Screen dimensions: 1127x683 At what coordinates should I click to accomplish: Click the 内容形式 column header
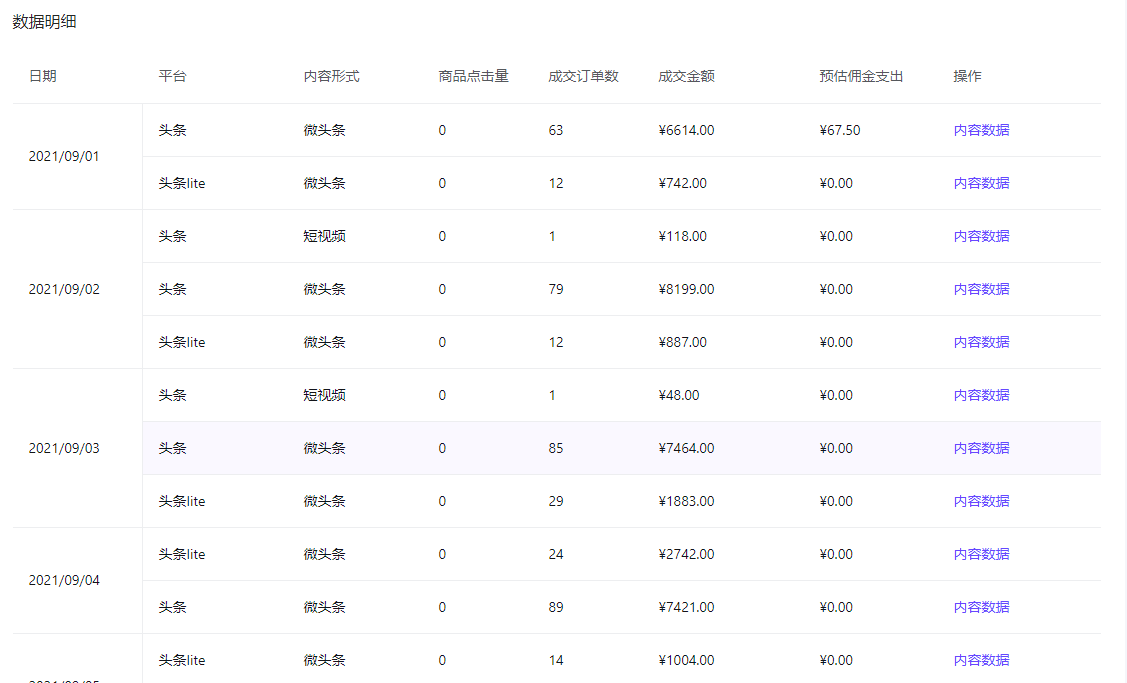click(331, 76)
